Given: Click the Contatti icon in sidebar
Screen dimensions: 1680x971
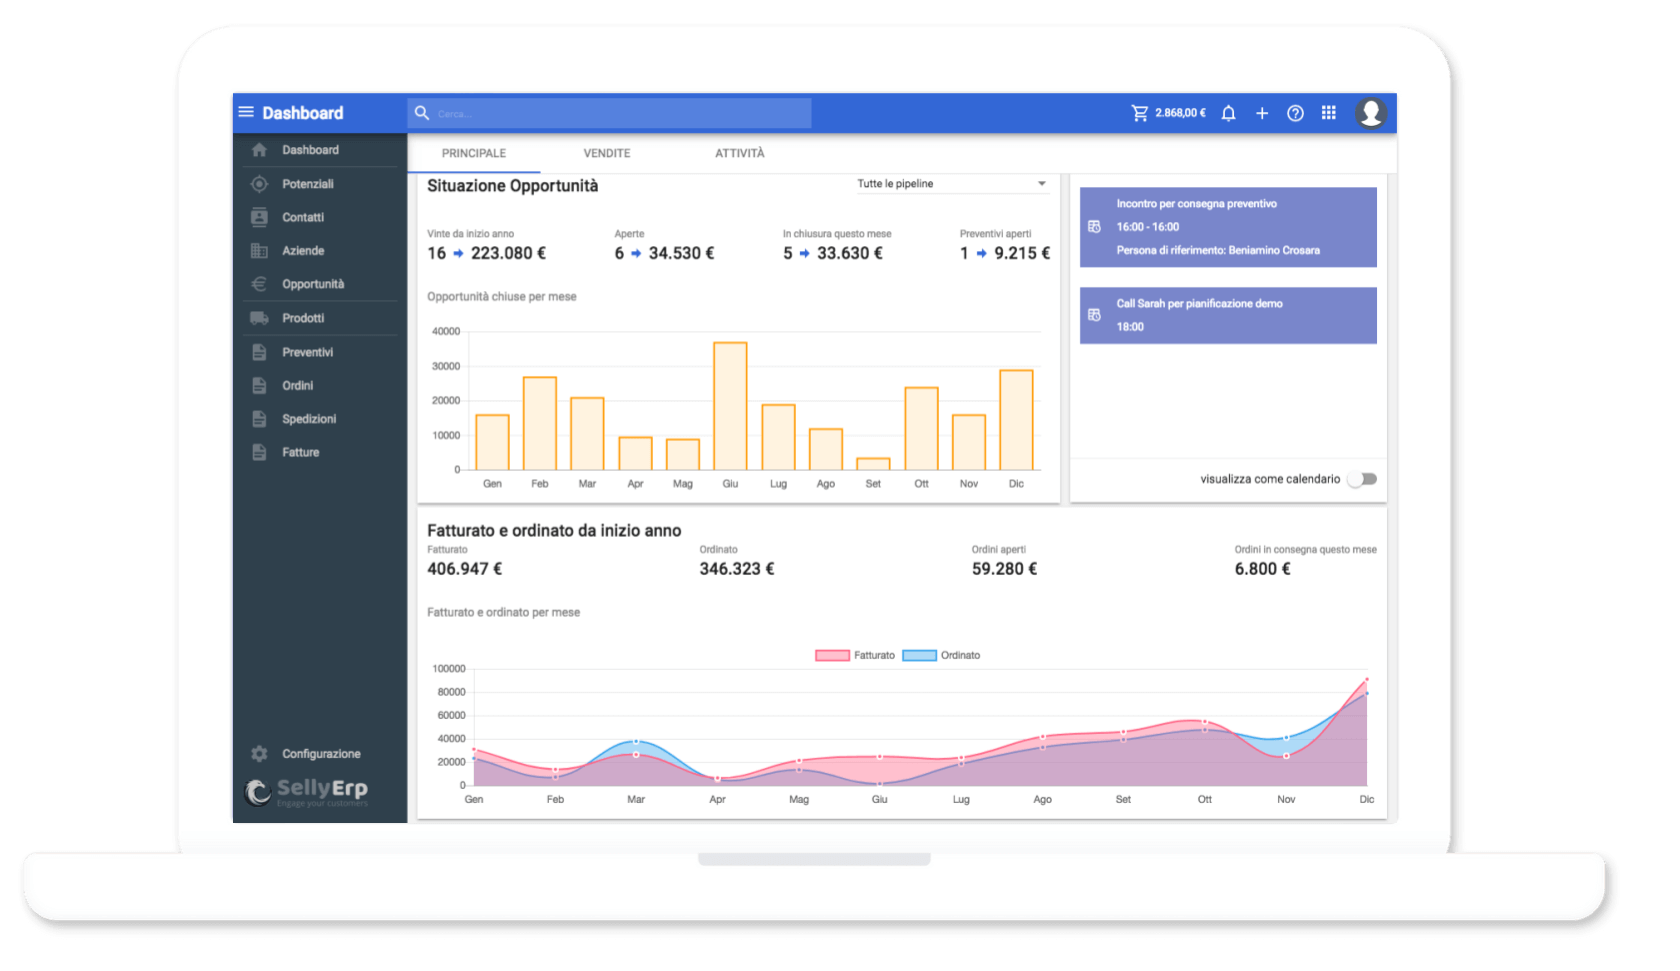Looking at the screenshot, I should click(x=259, y=217).
